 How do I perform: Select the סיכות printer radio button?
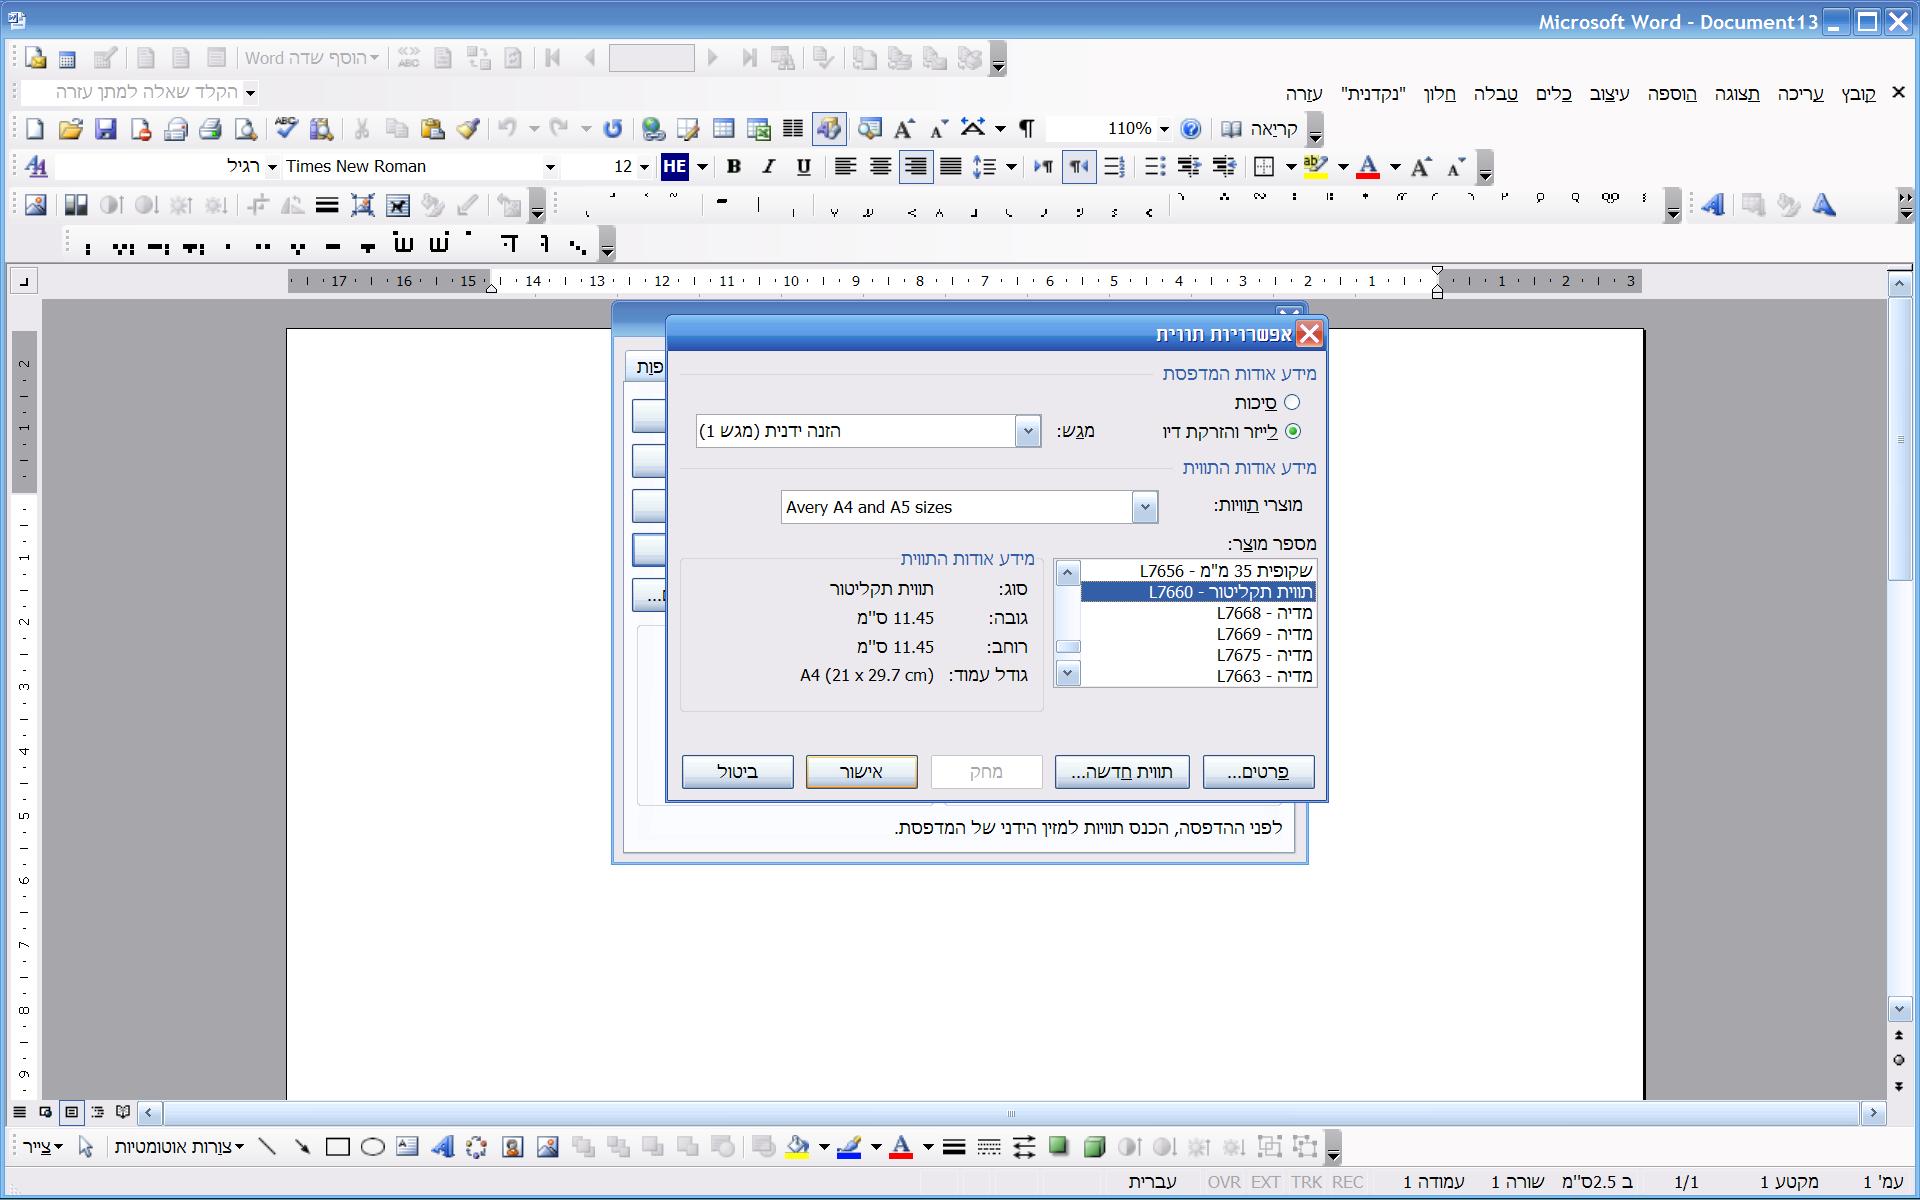pos(1292,402)
